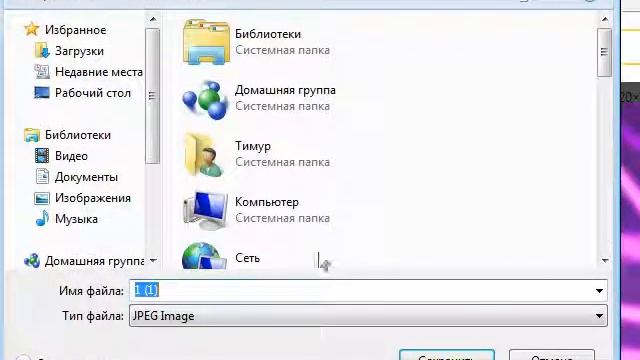This screenshot has height=360, width=640.
Task: Click file list scroll down arrow
Action: coord(604,260)
